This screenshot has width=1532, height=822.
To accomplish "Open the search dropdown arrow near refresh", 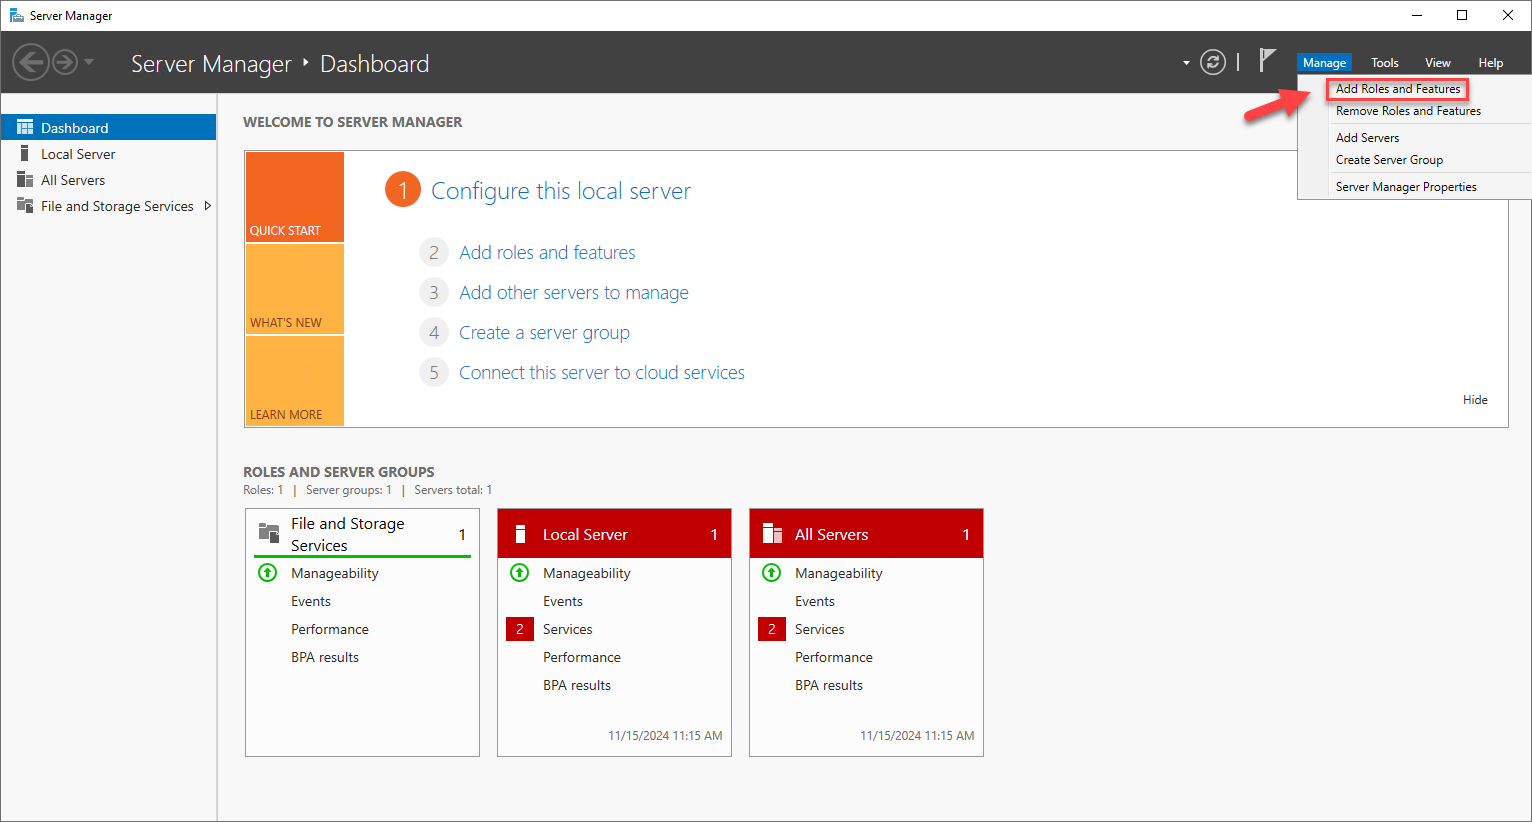I will [x=1184, y=62].
